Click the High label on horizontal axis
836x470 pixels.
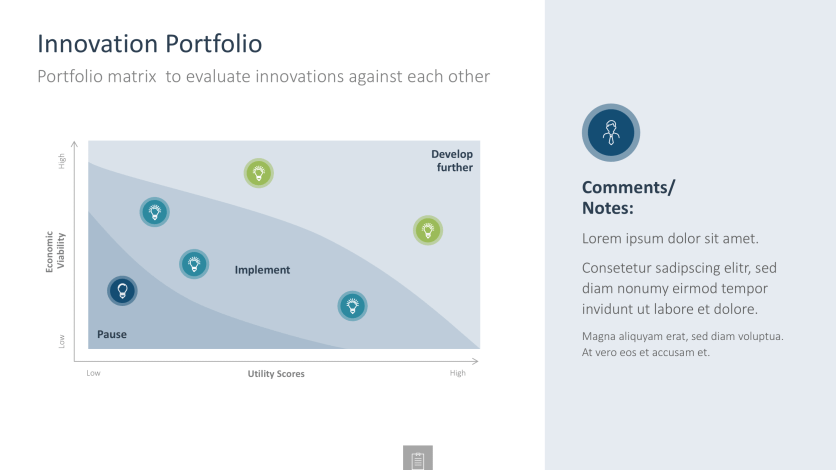pos(457,373)
